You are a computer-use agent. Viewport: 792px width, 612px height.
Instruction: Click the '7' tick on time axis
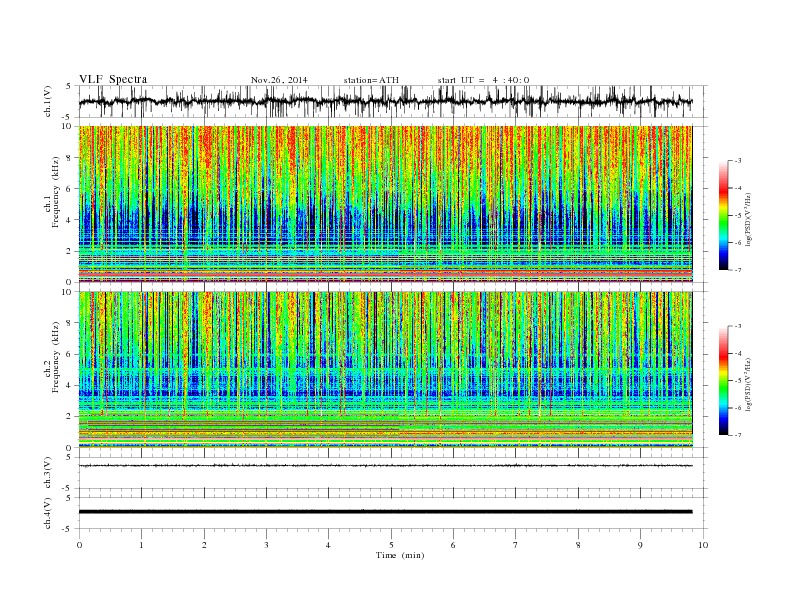click(x=516, y=545)
